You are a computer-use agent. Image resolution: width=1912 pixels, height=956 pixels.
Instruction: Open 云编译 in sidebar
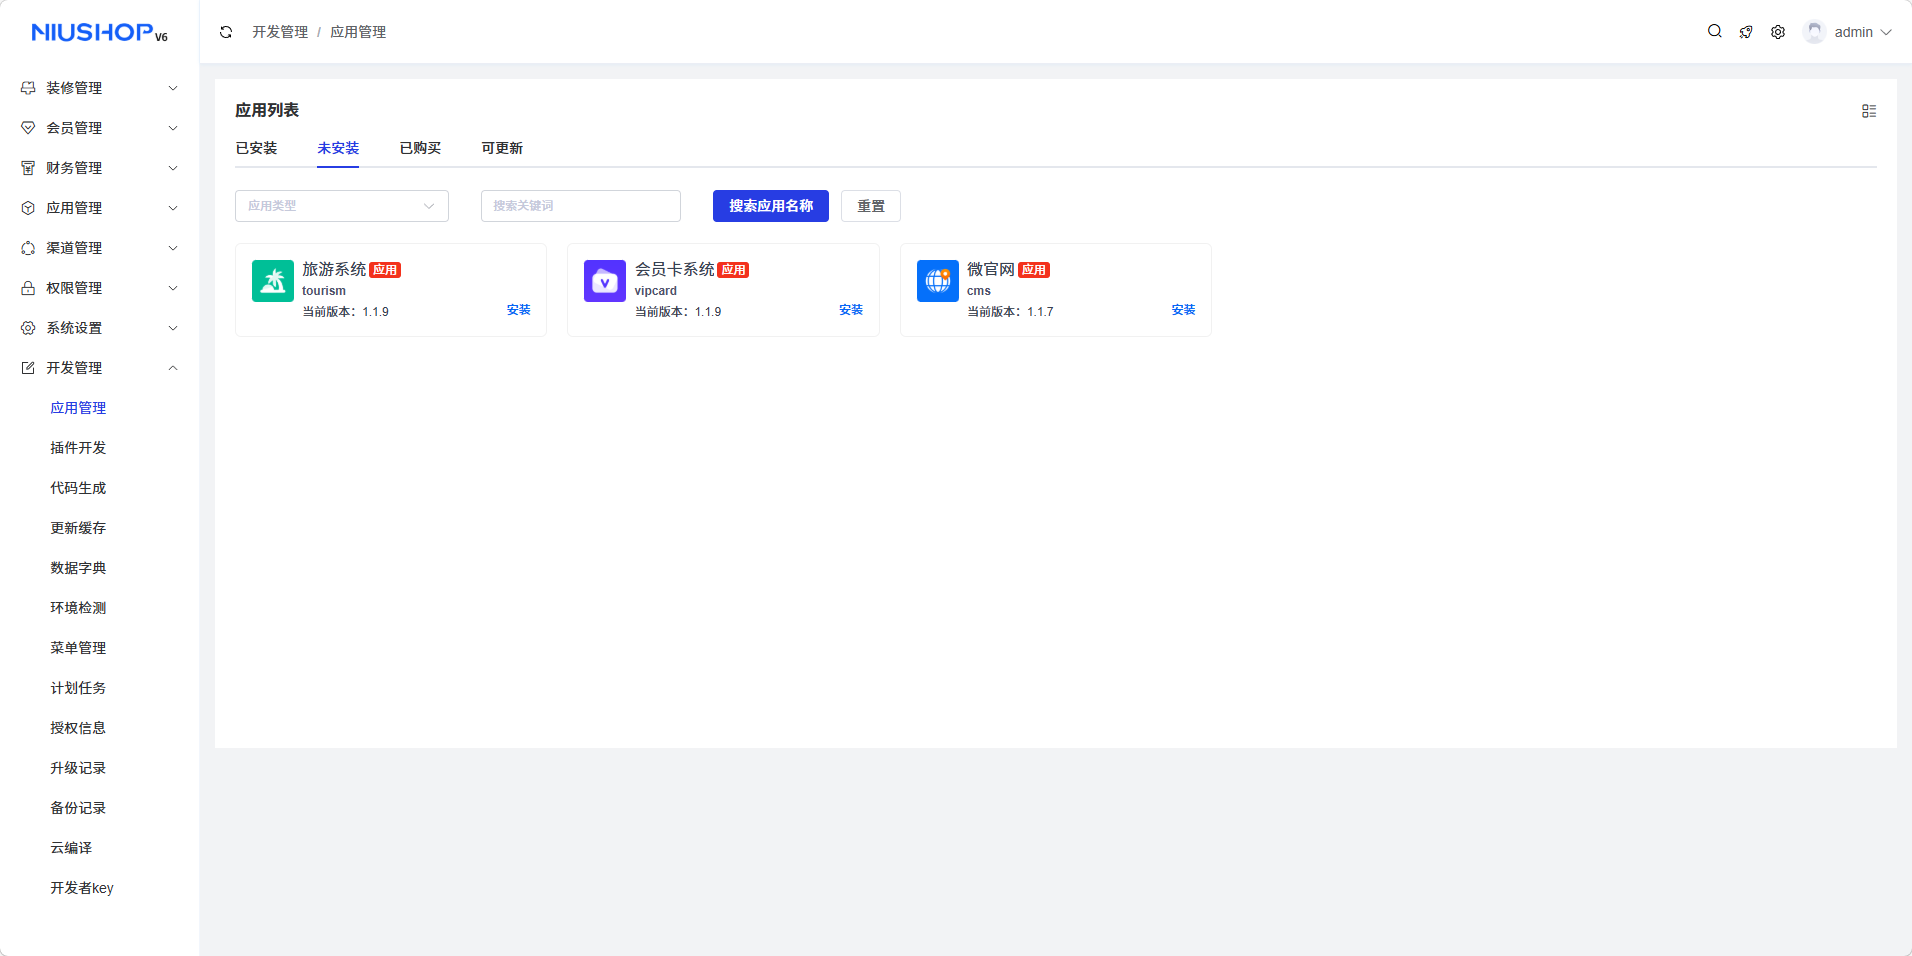pyautogui.click(x=71, y=848)
